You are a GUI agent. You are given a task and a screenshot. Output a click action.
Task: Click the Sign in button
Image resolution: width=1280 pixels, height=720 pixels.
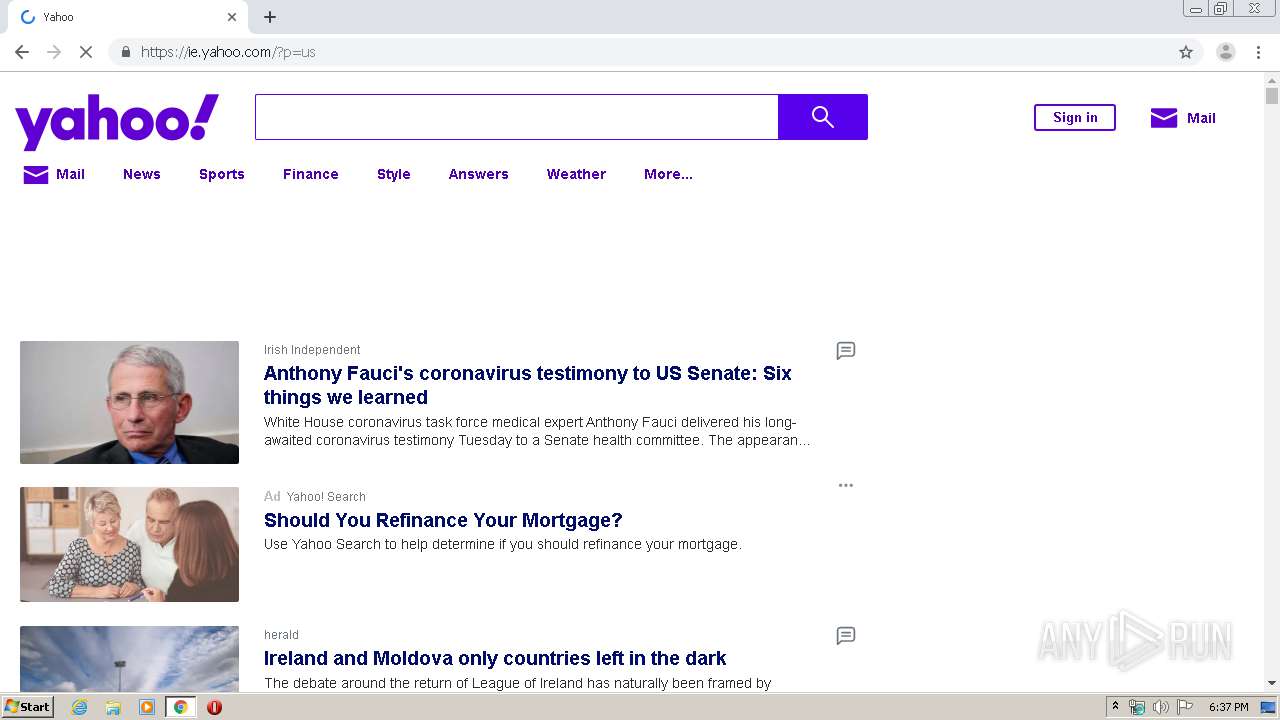point(1075,117)
